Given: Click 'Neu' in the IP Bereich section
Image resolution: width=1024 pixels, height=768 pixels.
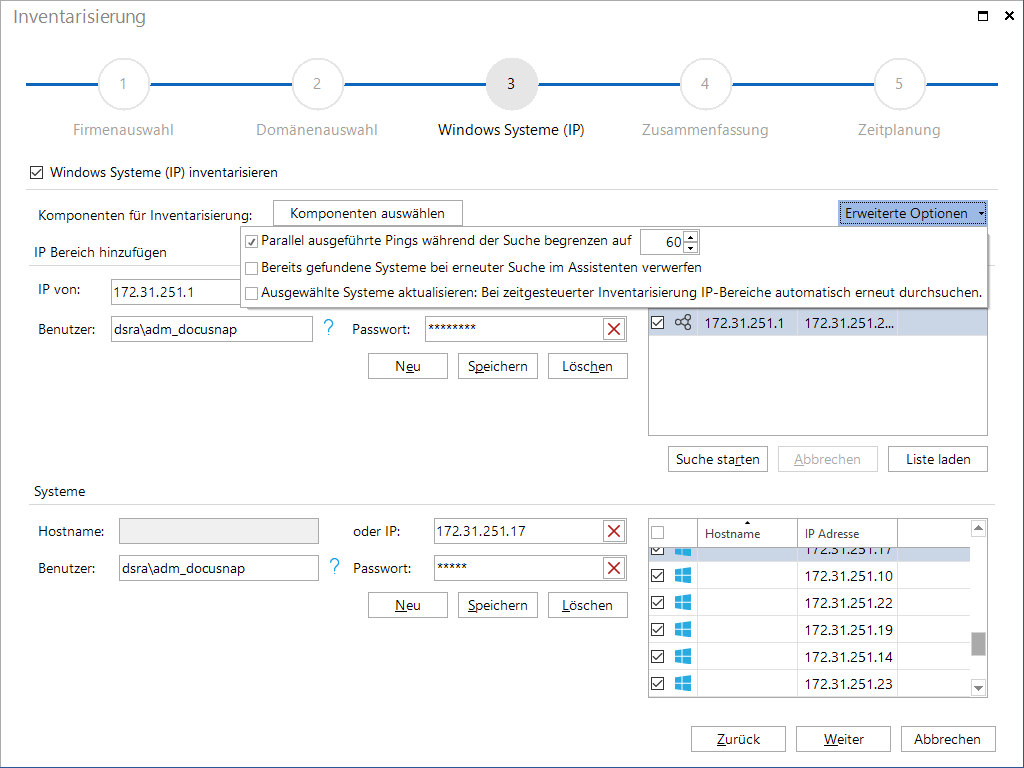Looking at the screenshot, I should coord(408,366).
